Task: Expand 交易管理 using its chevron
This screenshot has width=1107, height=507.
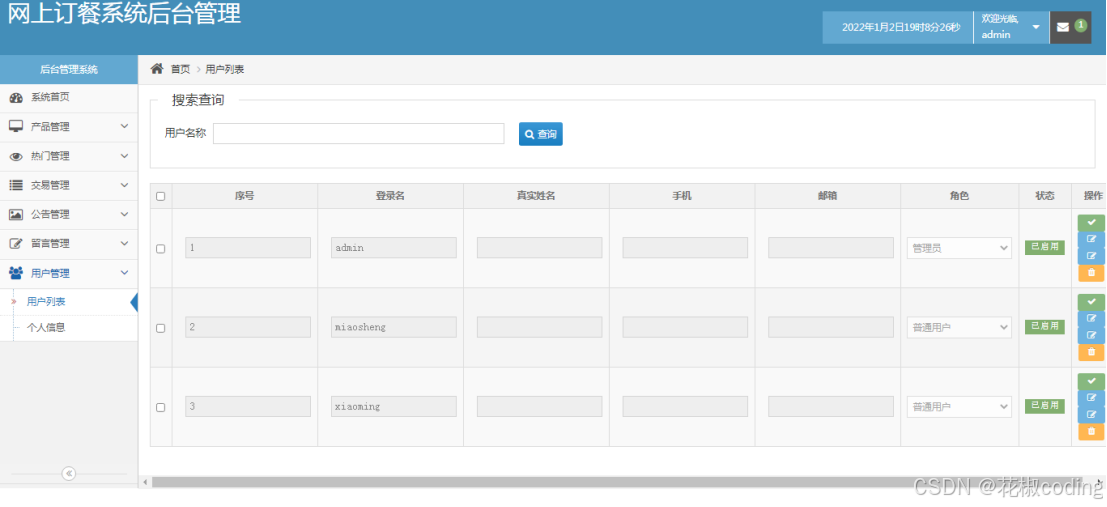Action: (124, 185)
